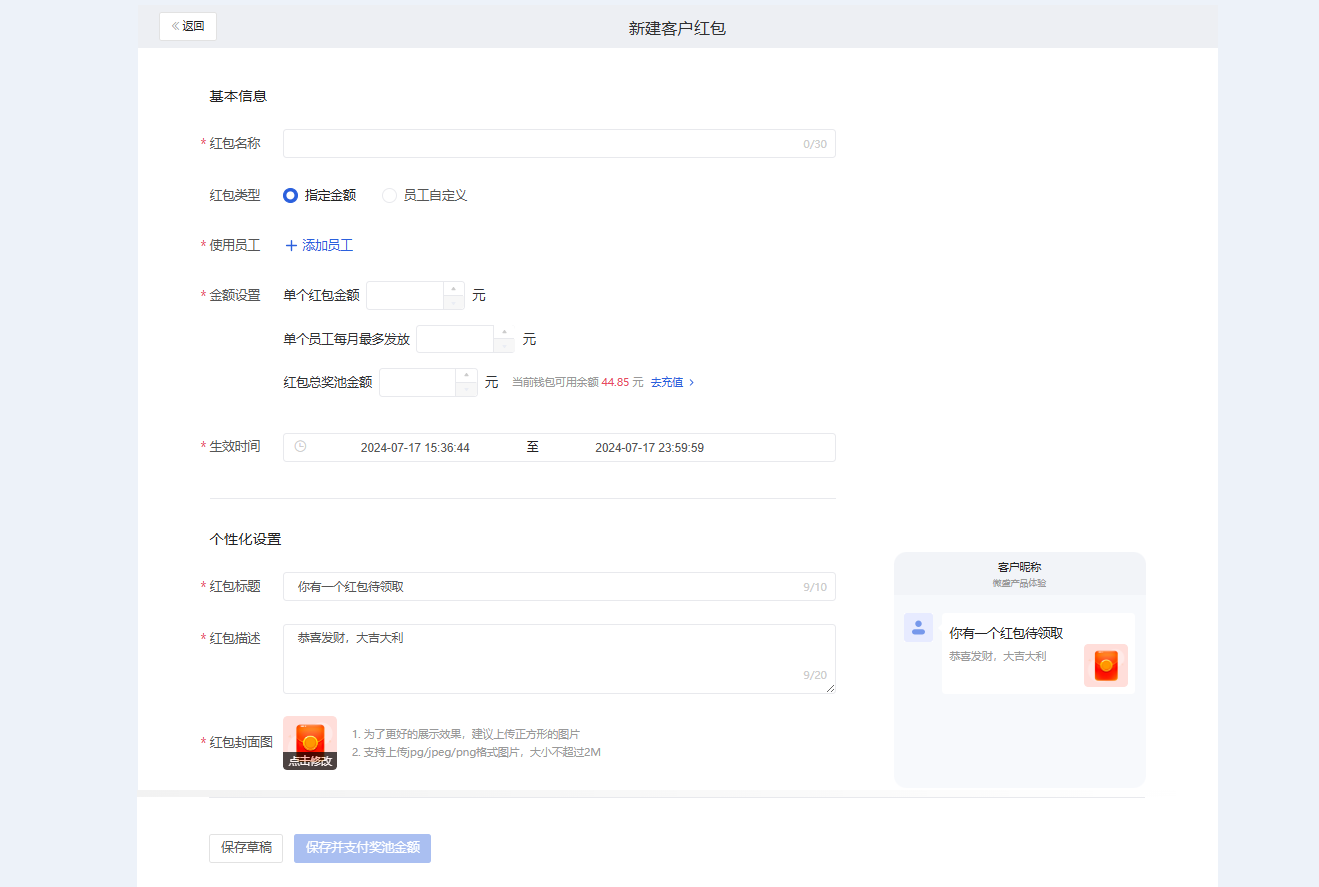Edit the 红包描述 textarea

pos(559,659)
